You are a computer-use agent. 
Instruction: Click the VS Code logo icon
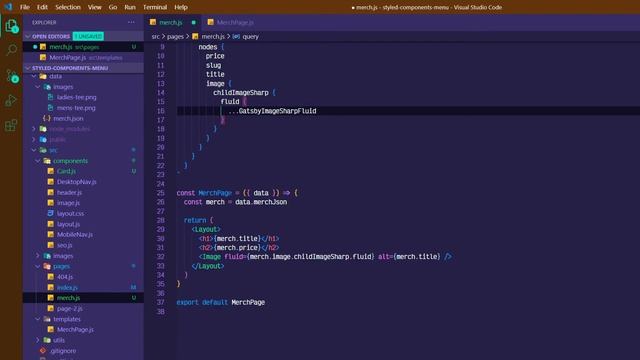(8, 7)
